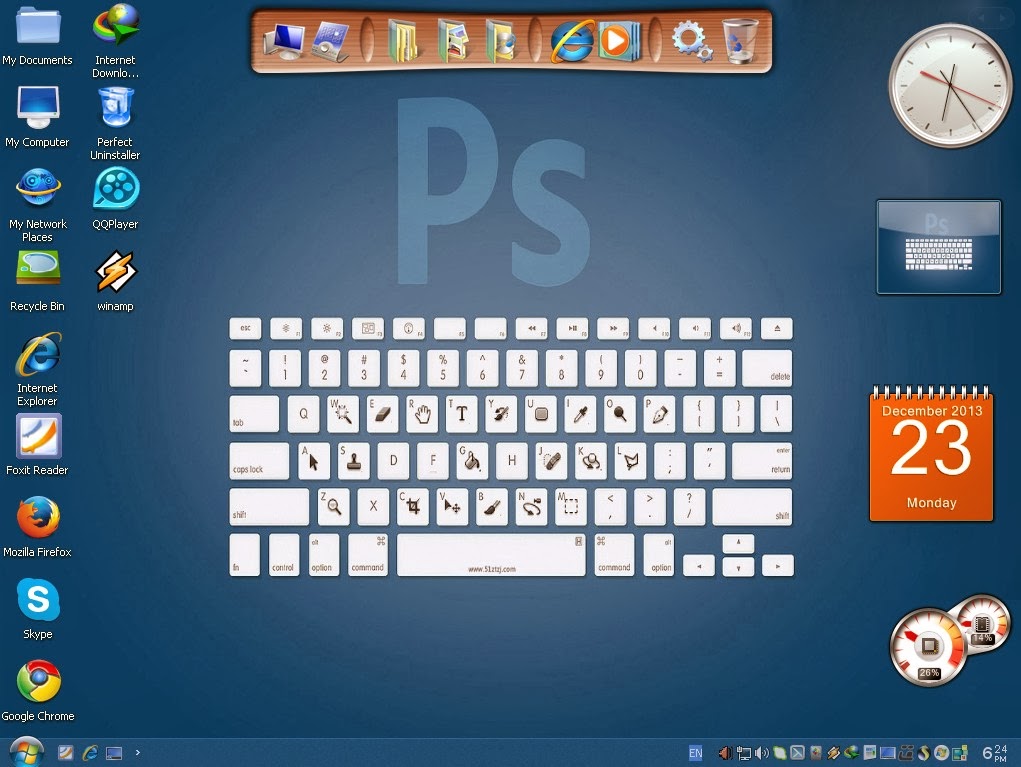The width and height of the screenshot is (1021, 767).
Task: Open the recycle bin in the dock
Action: tap(741, 41)
